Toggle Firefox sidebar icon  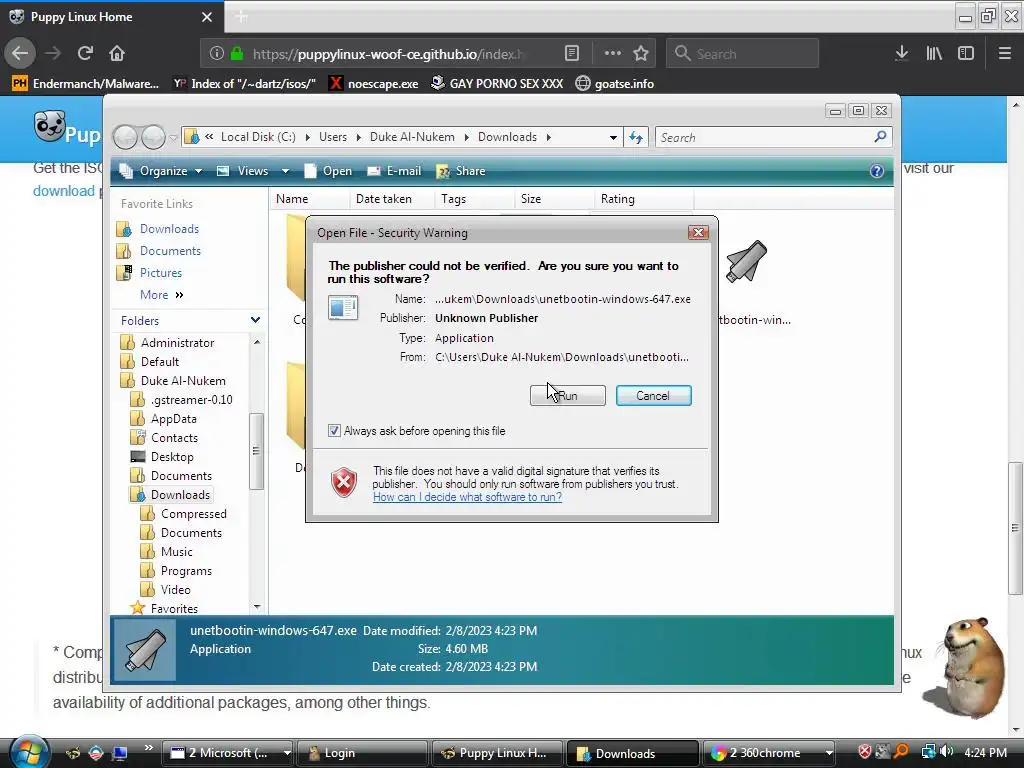pyautogui.click(x=966, y=54)
